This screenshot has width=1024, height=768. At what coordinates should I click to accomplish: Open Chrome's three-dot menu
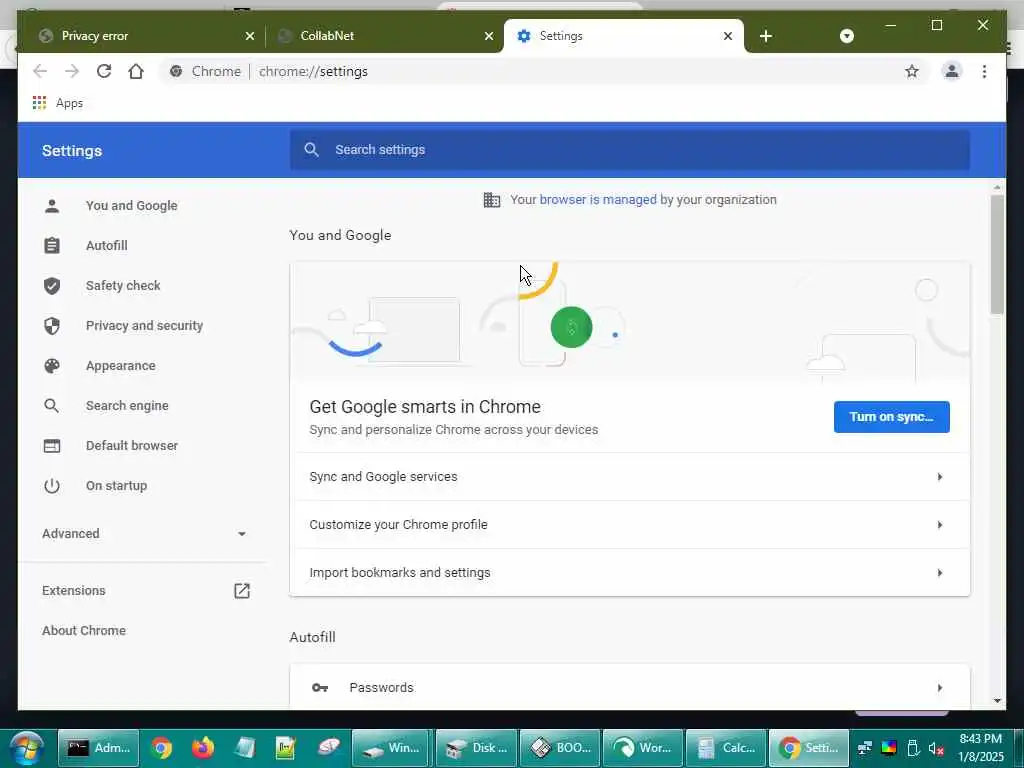point(984,71)
